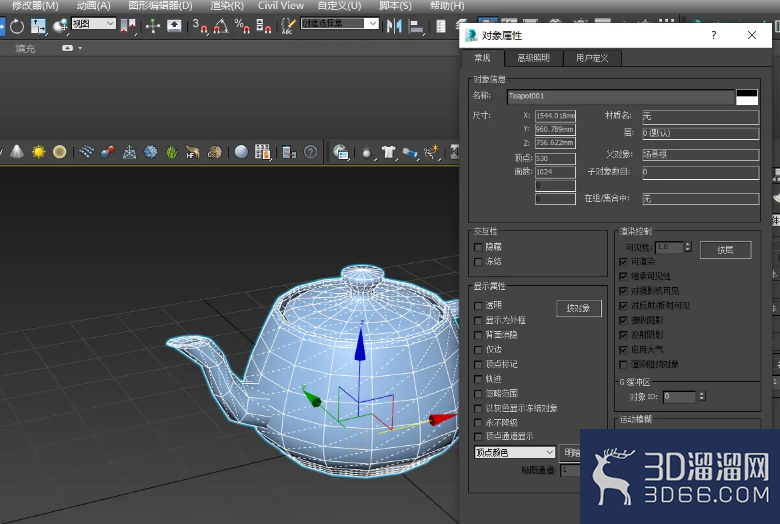Image resolution: width=780 pixels, height=524 pixels.
Task: Toggle Keyboard Shortcut Override icon
Action: click(174, 25)
